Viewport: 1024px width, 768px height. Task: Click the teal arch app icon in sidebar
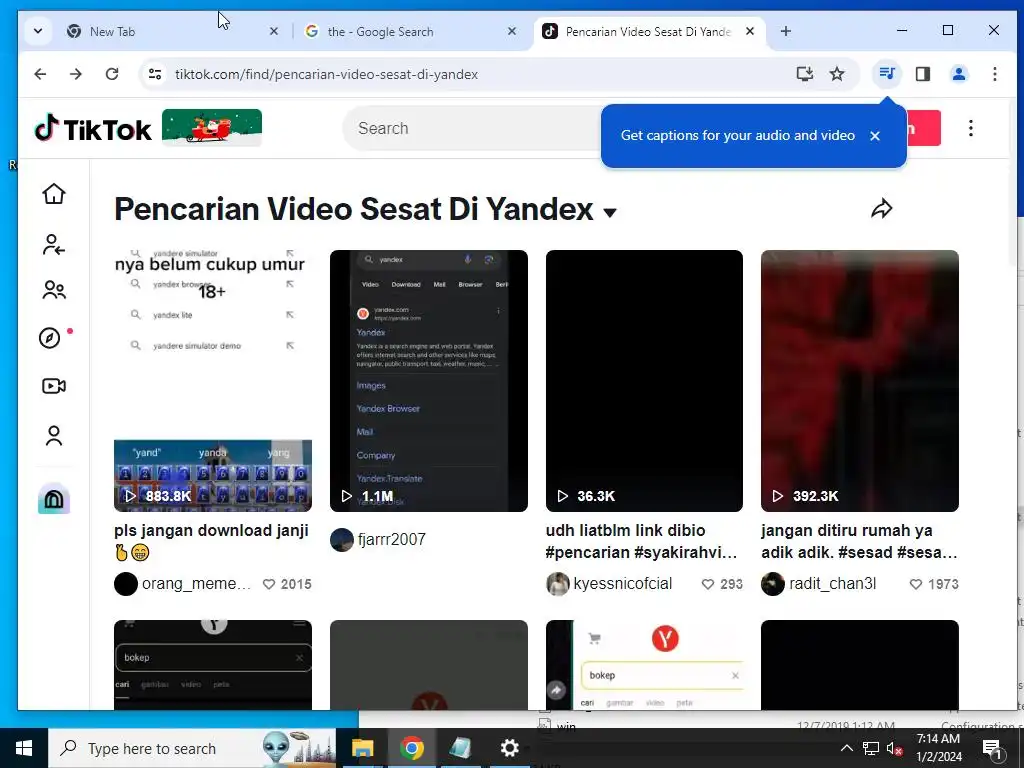54,500
